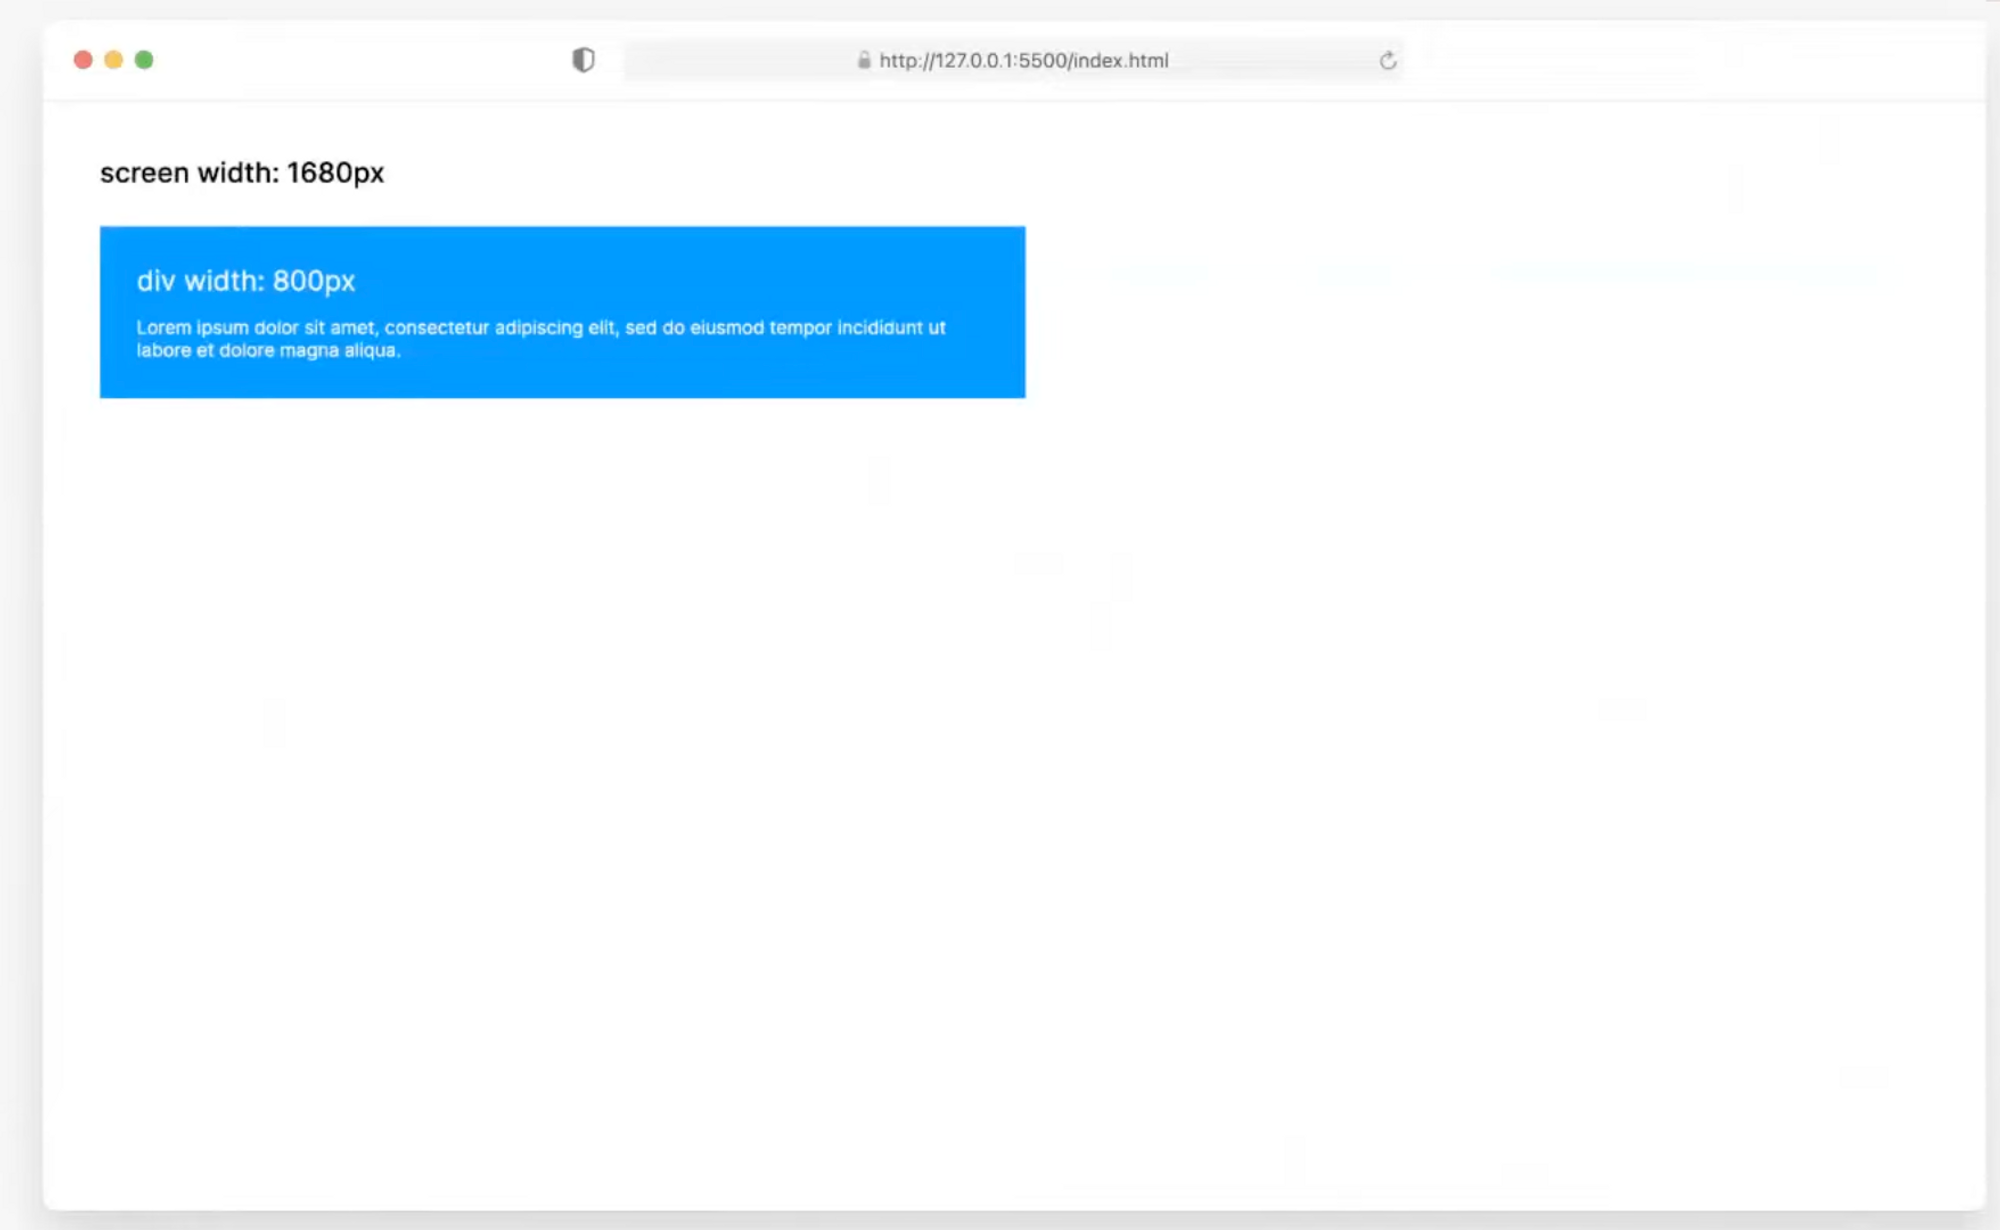
Task: Click the lock icon in the address bar
Action: click(x=864, y=60)
